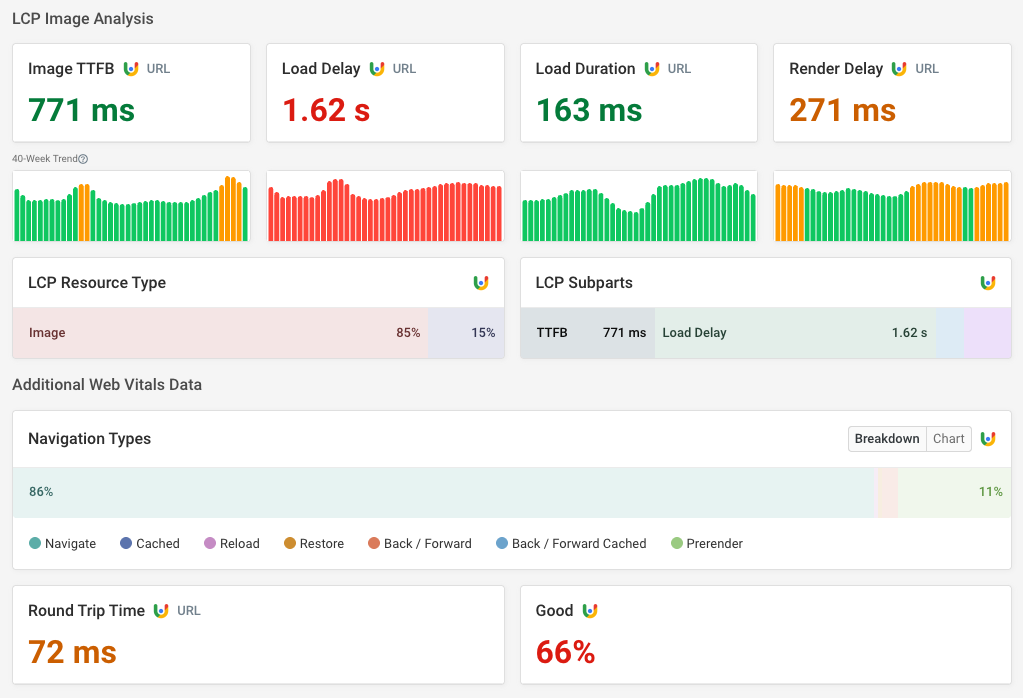Click the CrUX icon beside Image TTFB
Image resolution: width=1023 pixels, height=698 pixels.
tap(131, 69)
